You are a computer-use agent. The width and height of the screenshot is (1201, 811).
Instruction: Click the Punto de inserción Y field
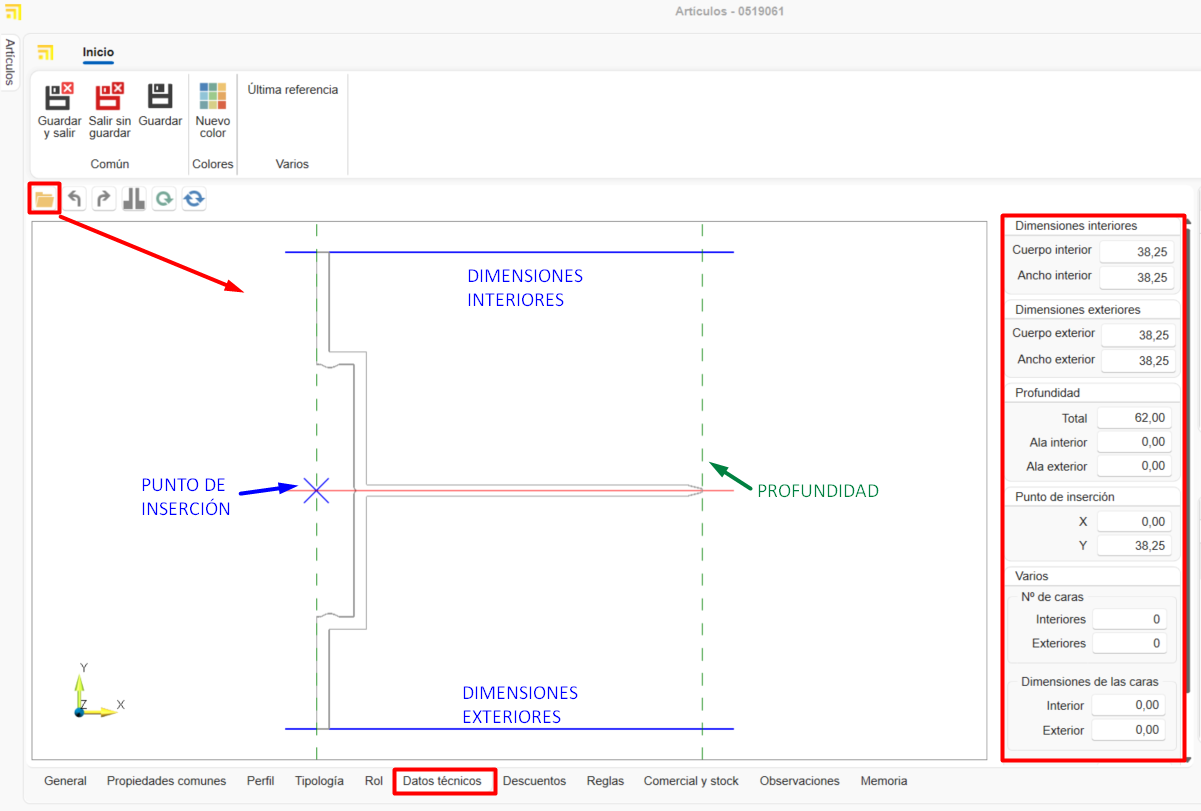tap(1135, 546)
